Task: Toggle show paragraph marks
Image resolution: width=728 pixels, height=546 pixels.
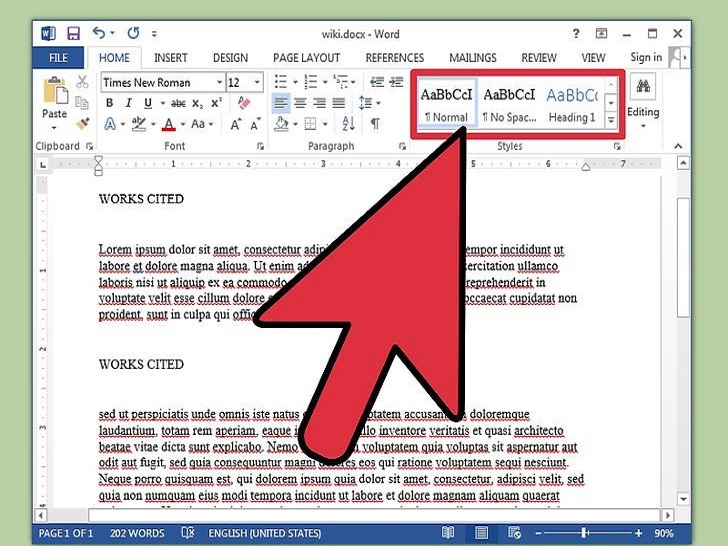Action: coord(375,124)
